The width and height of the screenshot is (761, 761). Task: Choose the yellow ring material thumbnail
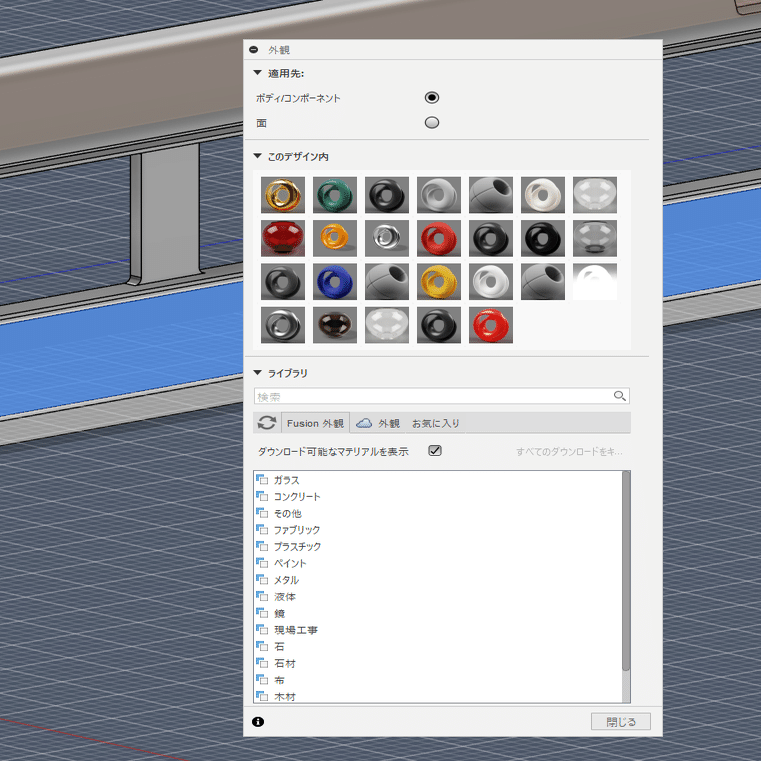pyautogui.click(x=439, y=281)
